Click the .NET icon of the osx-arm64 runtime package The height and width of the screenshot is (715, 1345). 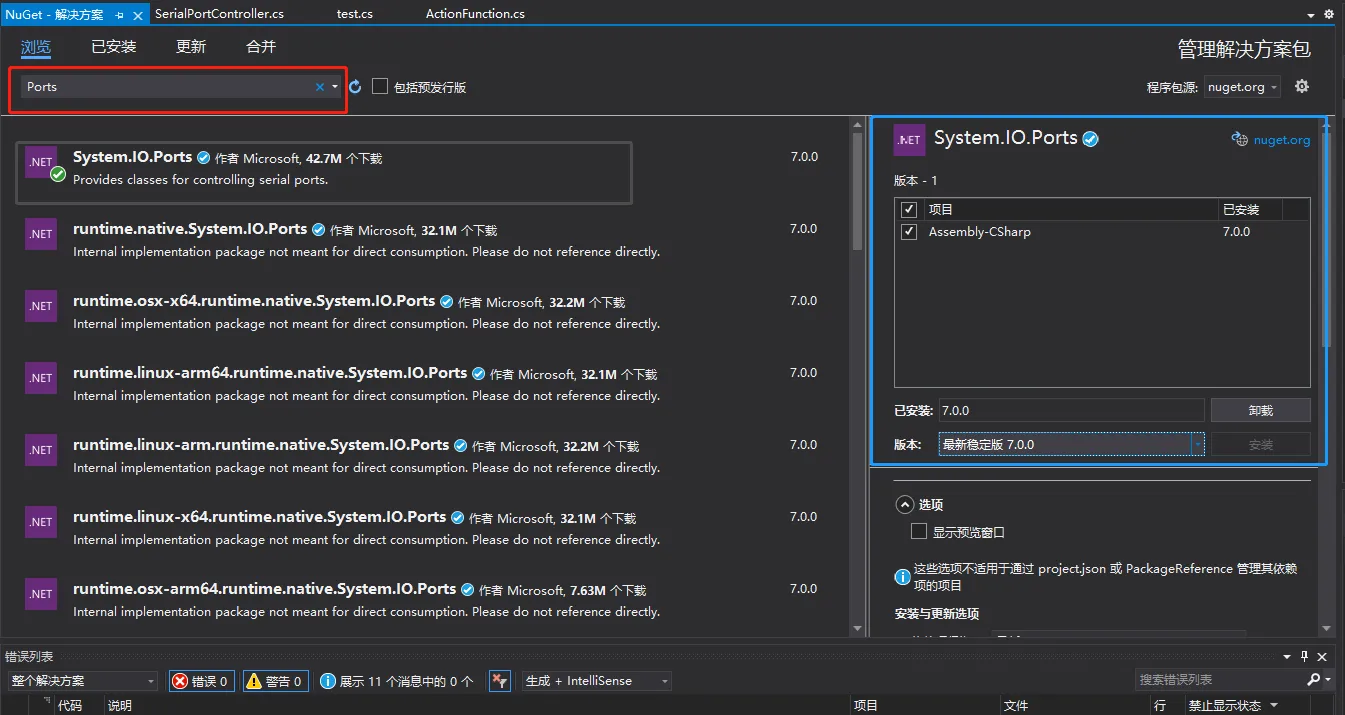pos(41,594)
